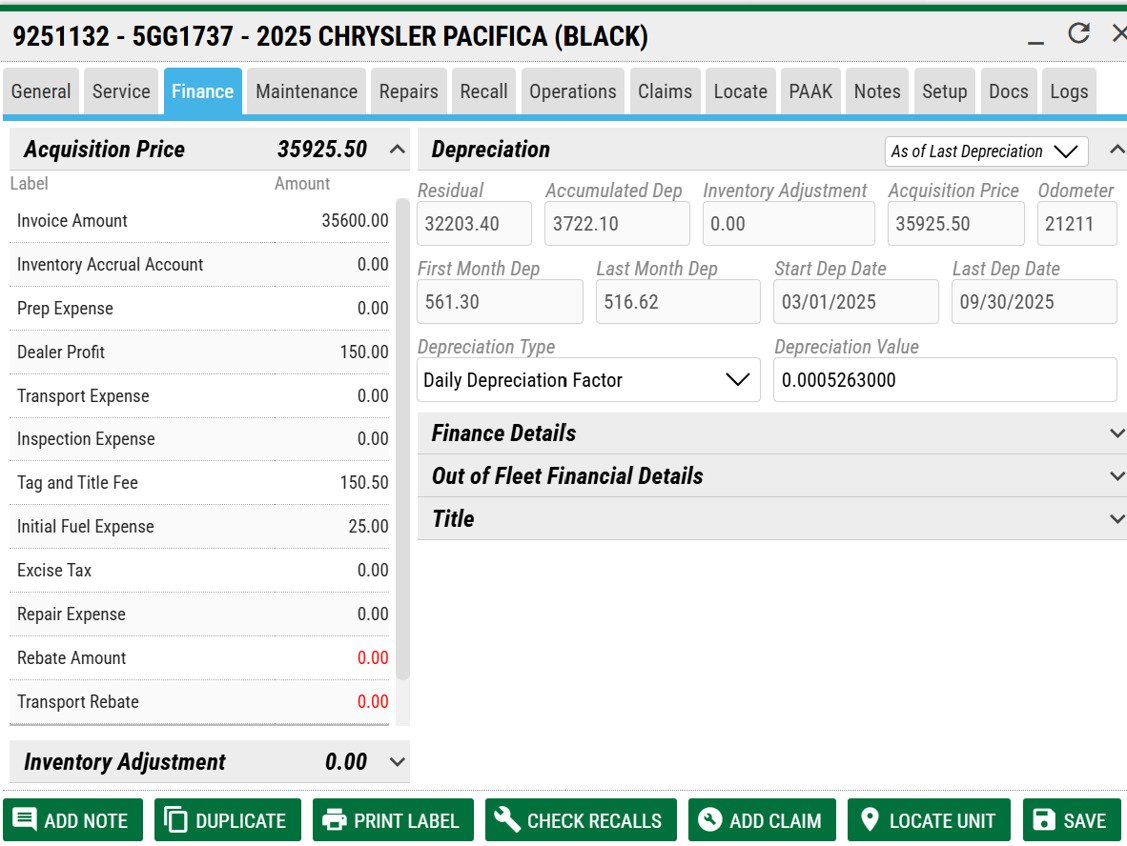This screenshot has height=846, width=1127.
Task: Expand the Inventory Adjustment section
Action: click(397, 762)
